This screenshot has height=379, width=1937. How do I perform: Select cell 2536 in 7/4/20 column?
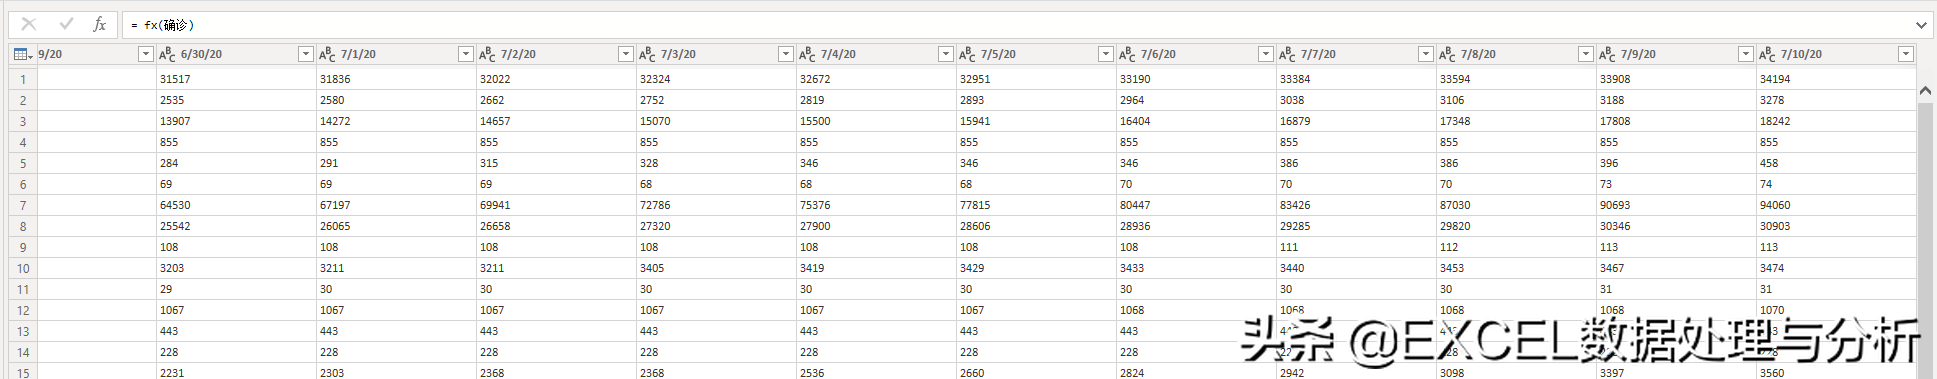point(876,372)
